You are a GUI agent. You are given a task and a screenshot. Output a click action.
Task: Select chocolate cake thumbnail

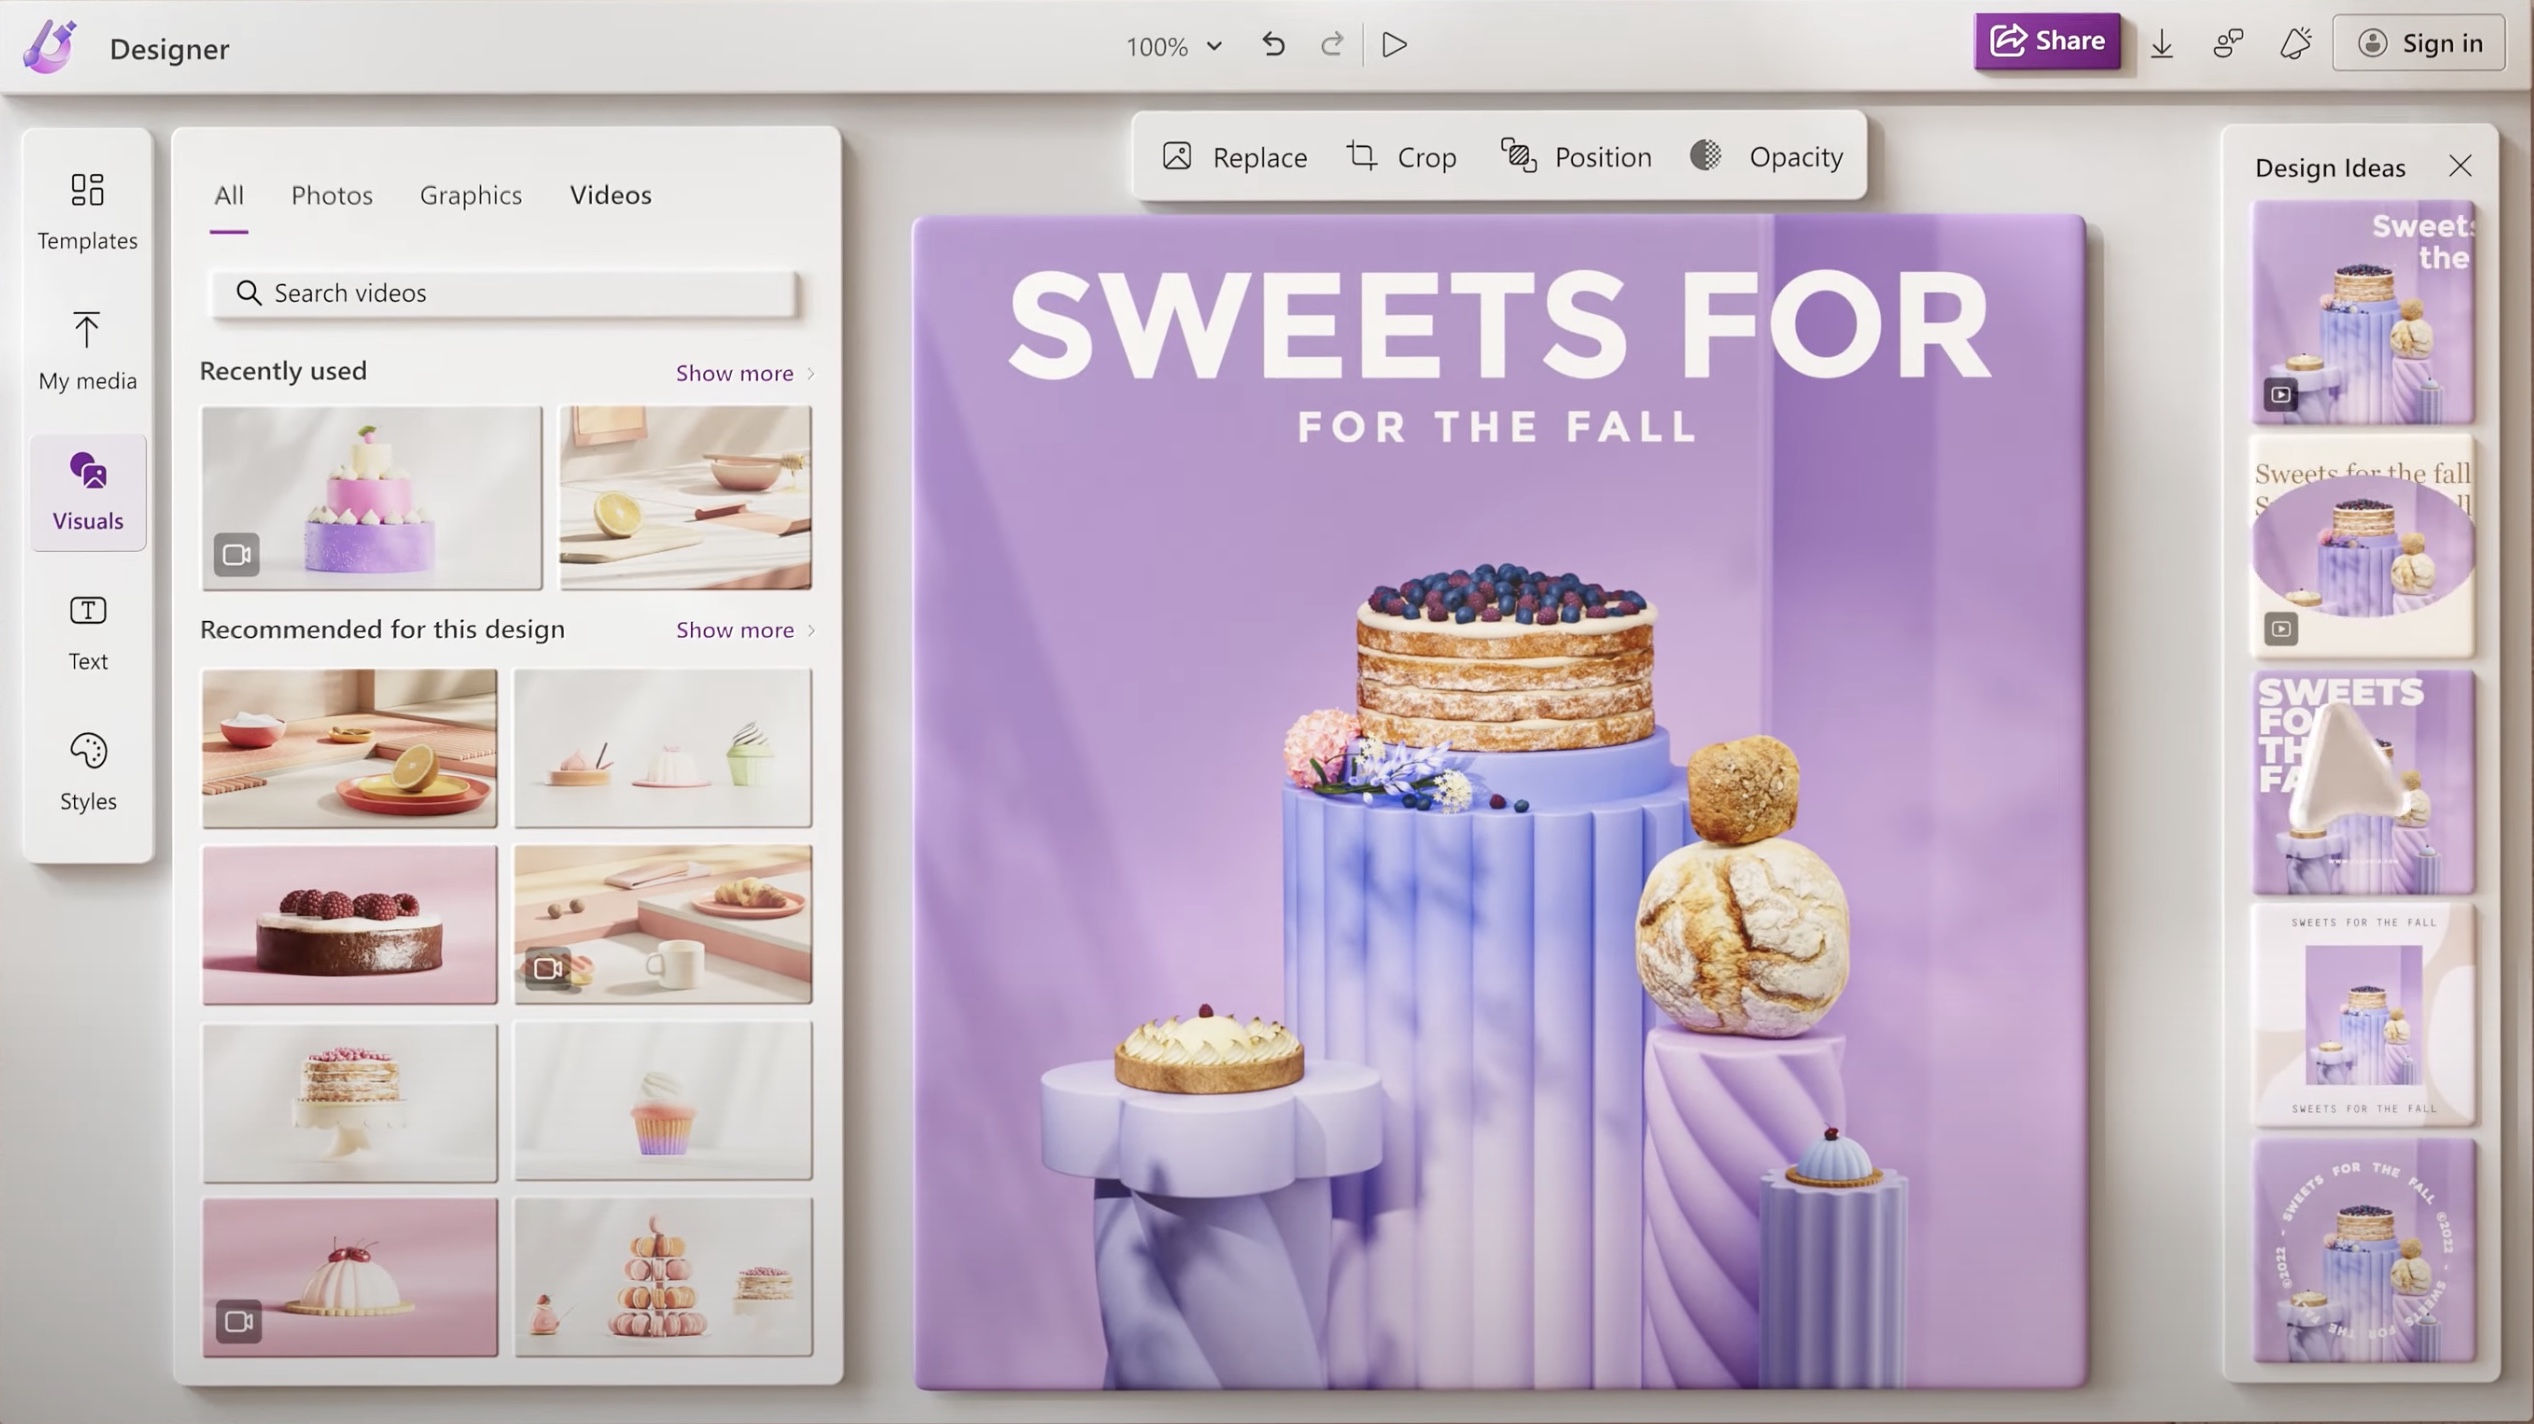coord(348,923)
